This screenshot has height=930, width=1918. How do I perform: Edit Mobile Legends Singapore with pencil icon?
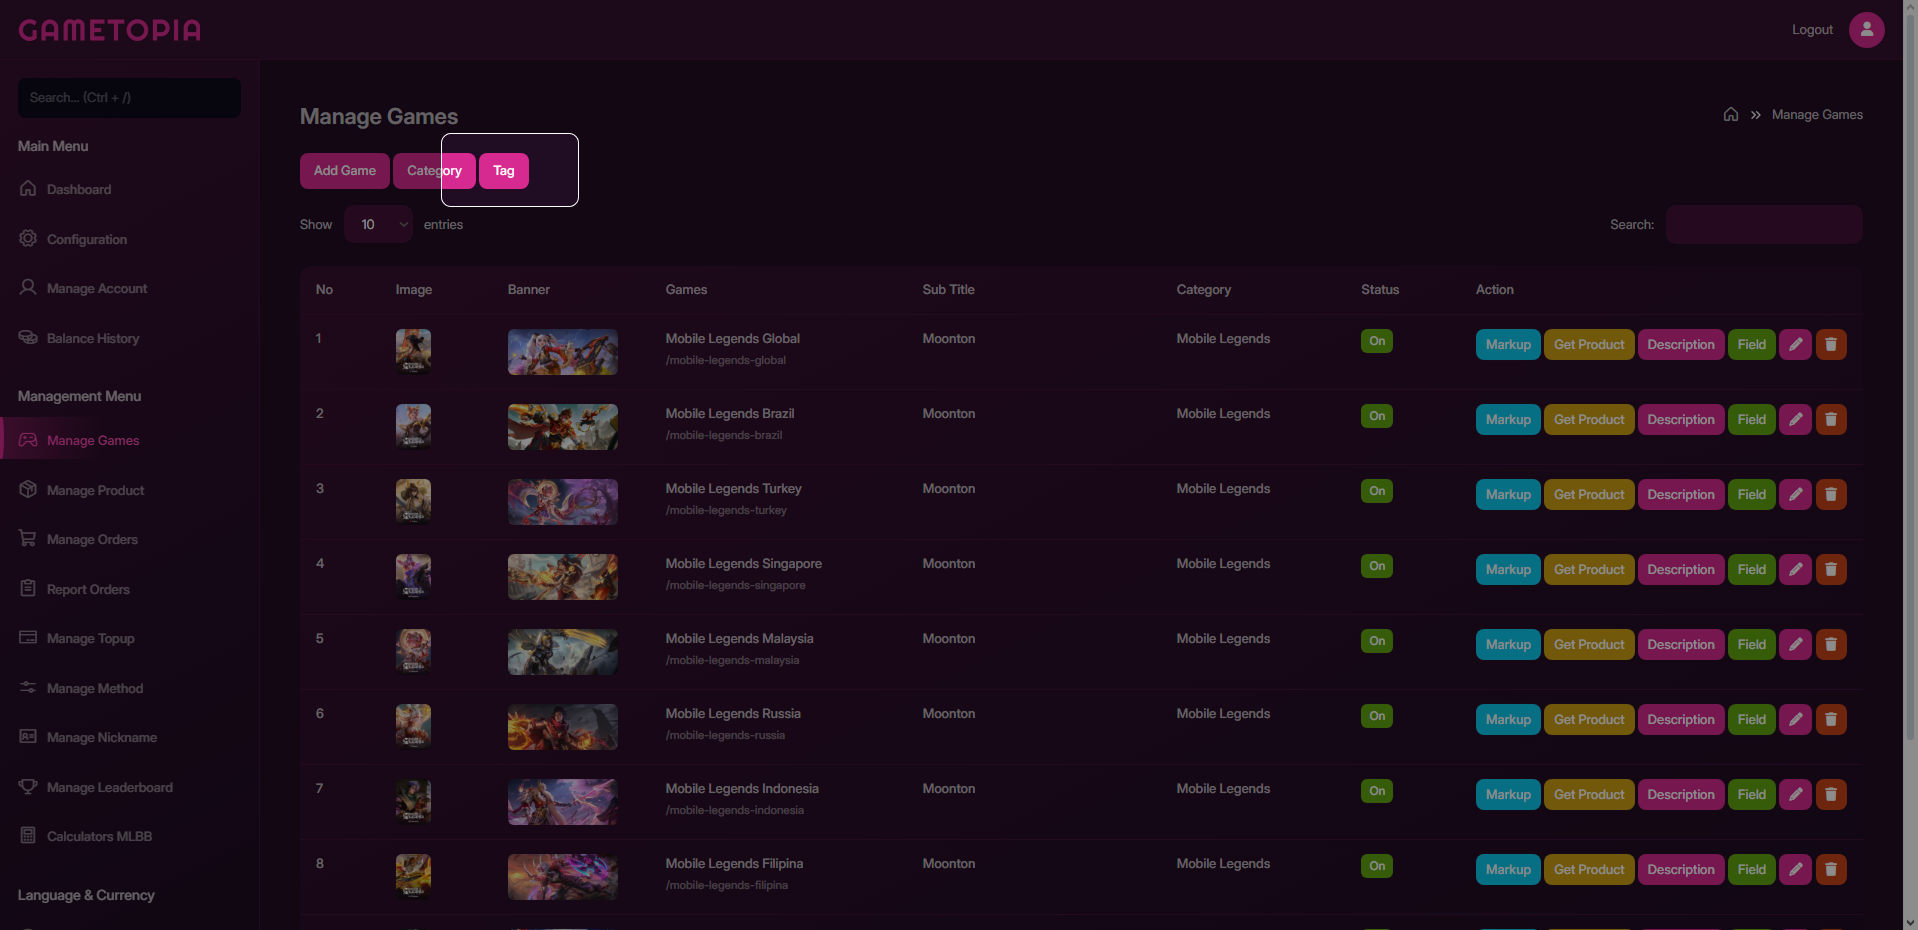click(x=1795, y=569)
